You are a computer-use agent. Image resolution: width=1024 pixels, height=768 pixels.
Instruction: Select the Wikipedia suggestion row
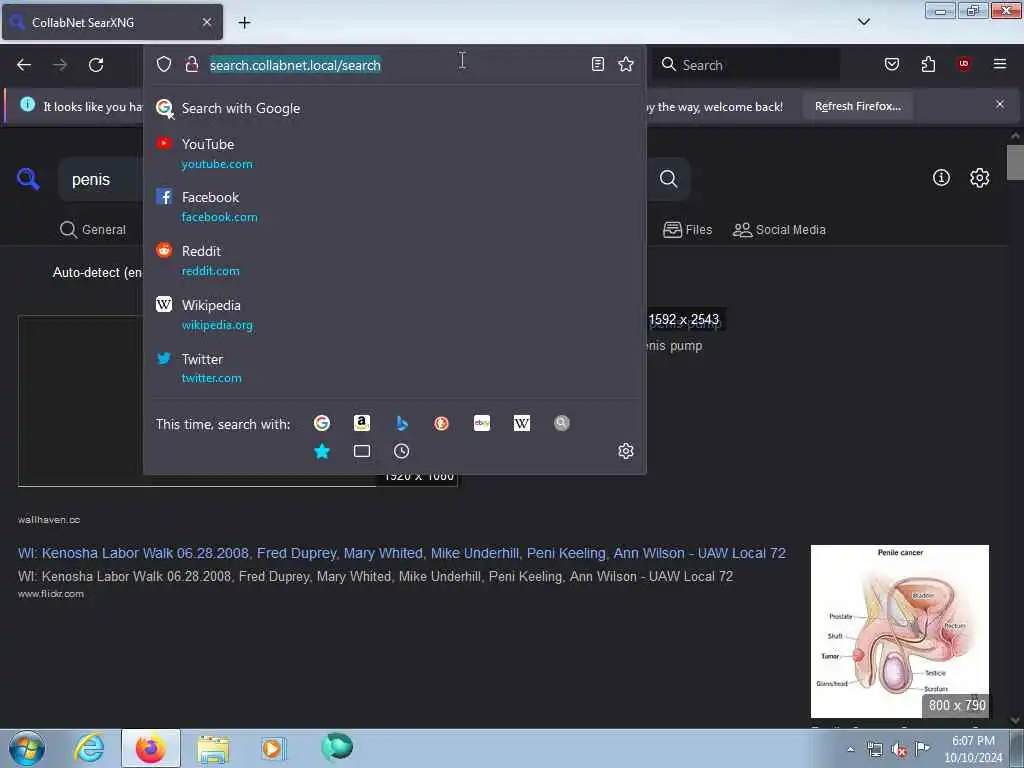coord(394,314)
